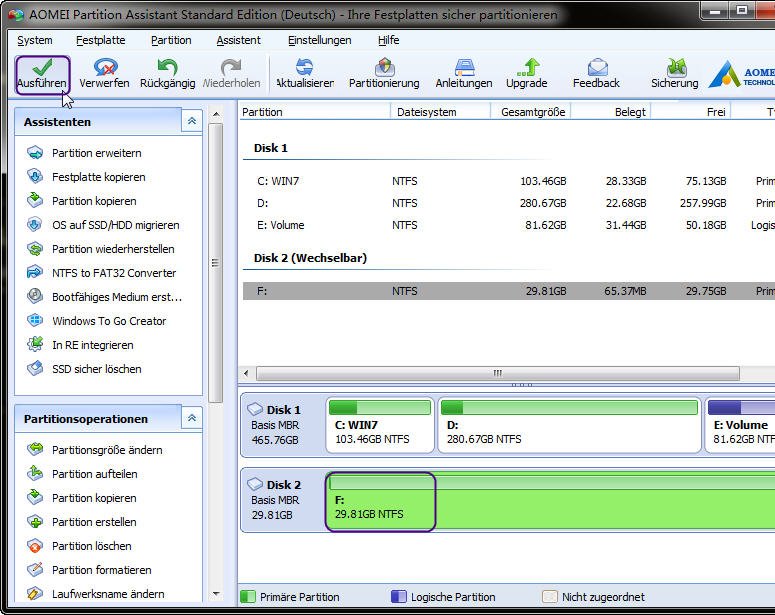Click sidebar scrollbar up arrow
Screen dimensions: 775x615
[x=216, y=114]
